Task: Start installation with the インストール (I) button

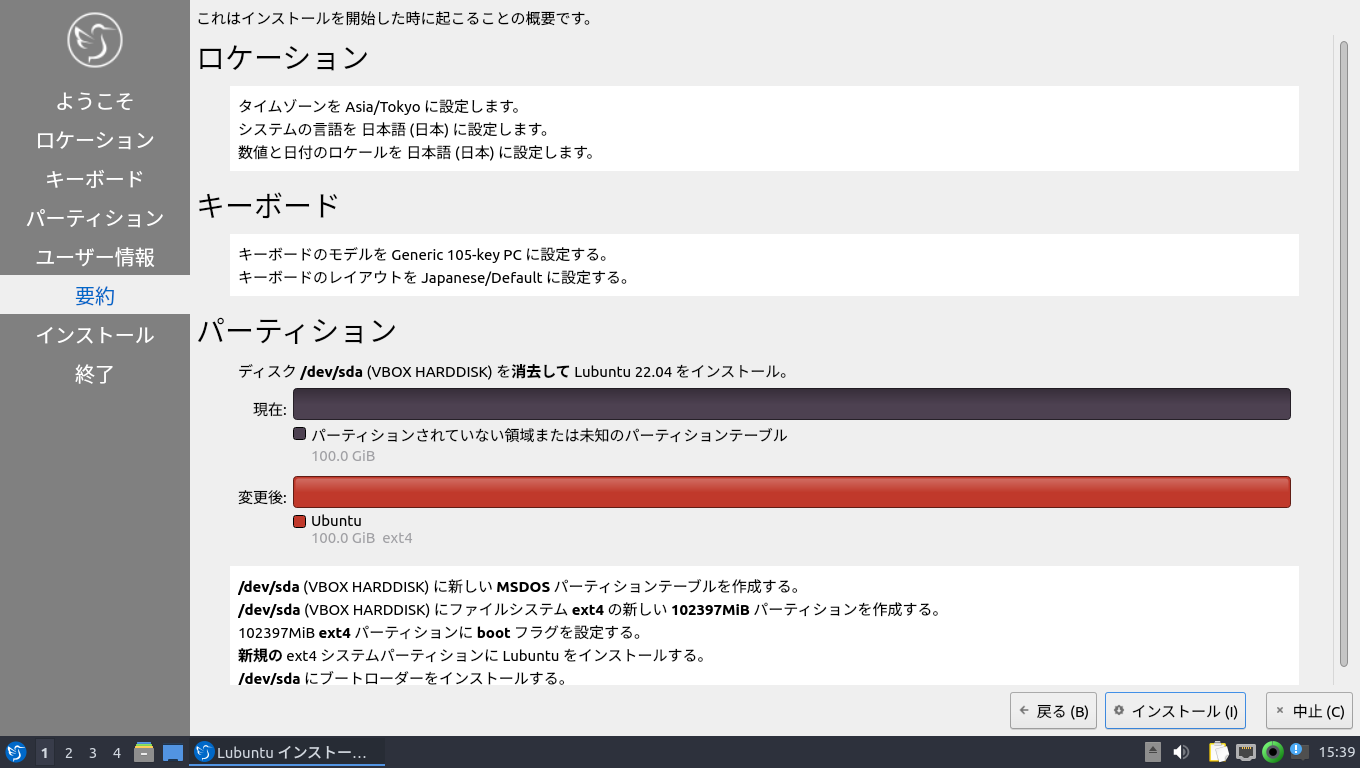Action: pyautogui.click(x=1175, y=711)
